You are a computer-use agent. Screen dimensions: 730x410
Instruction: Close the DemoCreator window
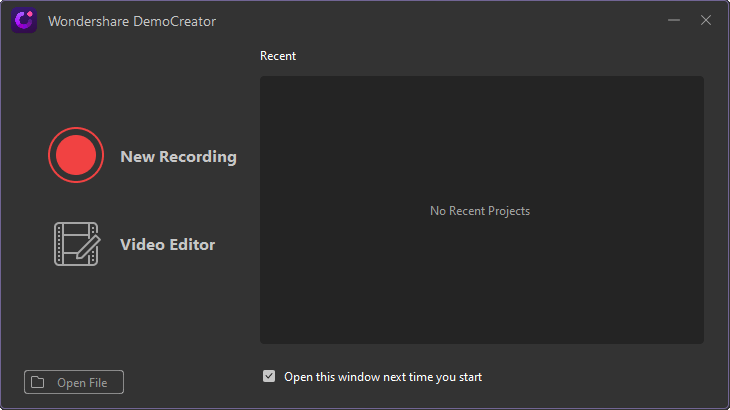click(x=706, y=20)
